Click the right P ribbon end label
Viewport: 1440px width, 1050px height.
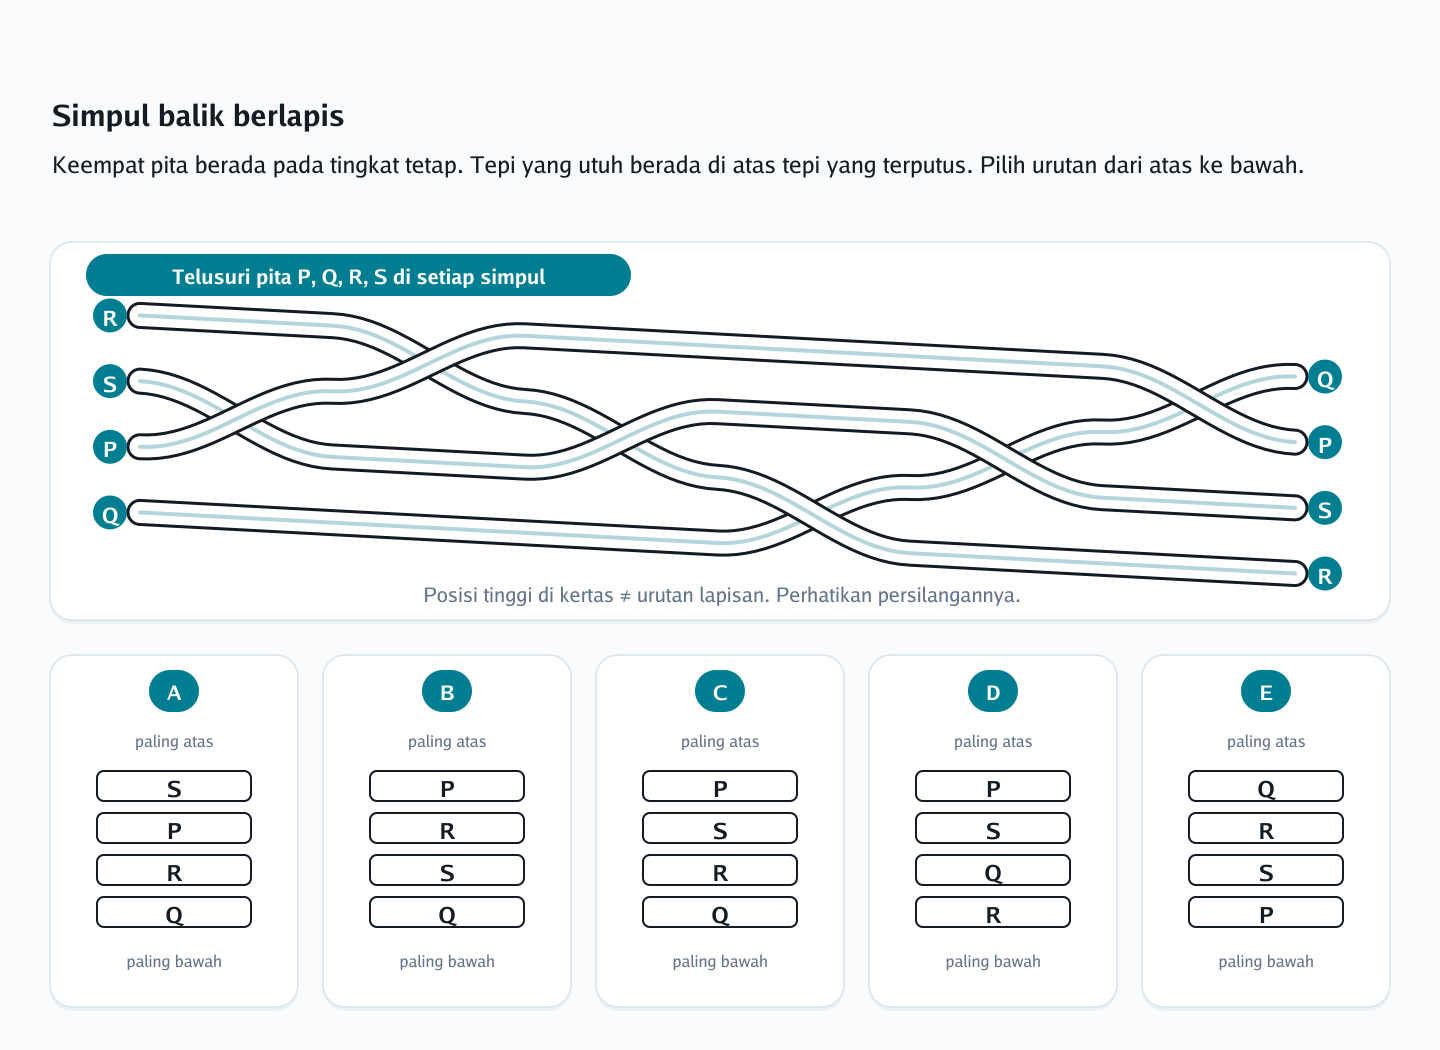click(1325, 443)
